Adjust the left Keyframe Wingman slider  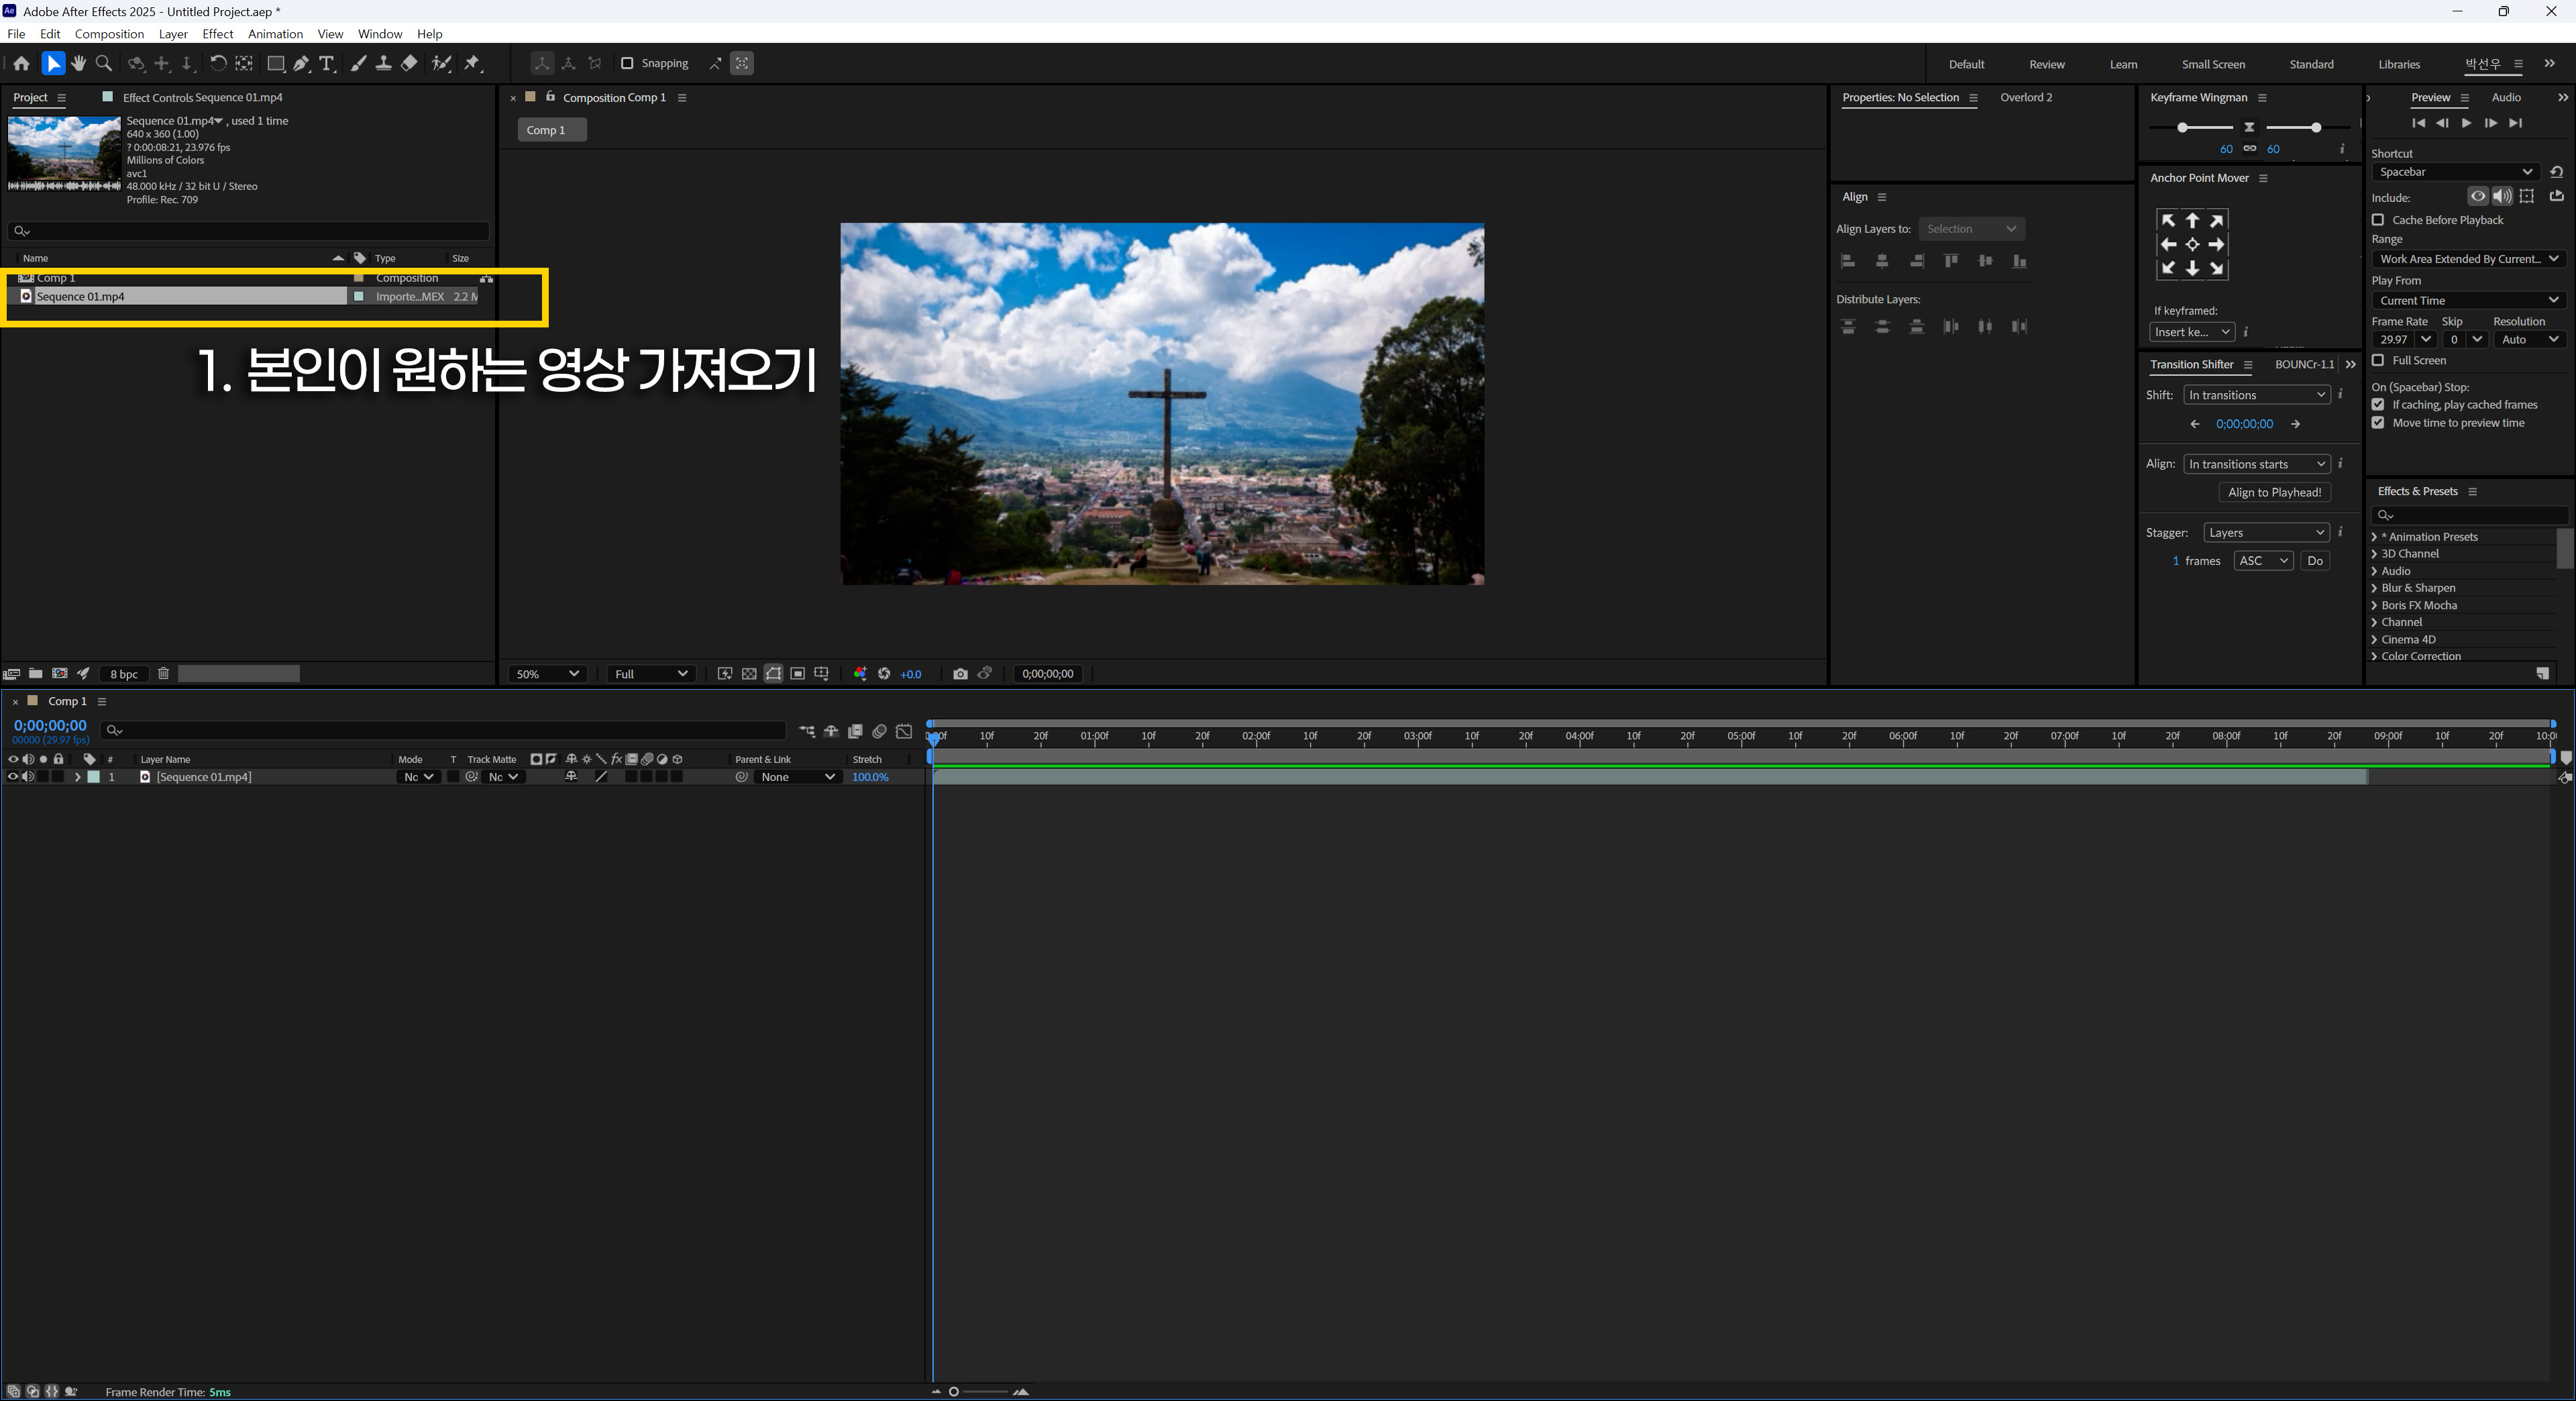[2182, 128]
